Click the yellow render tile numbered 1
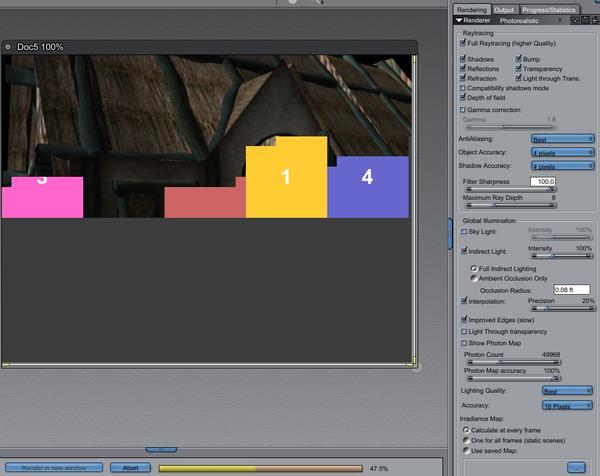This screenshot has width=600, height=476. point(286,177)
